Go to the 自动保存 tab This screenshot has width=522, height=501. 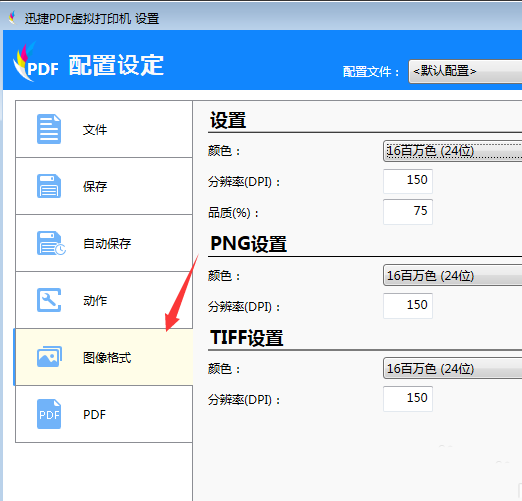[104, 243]
